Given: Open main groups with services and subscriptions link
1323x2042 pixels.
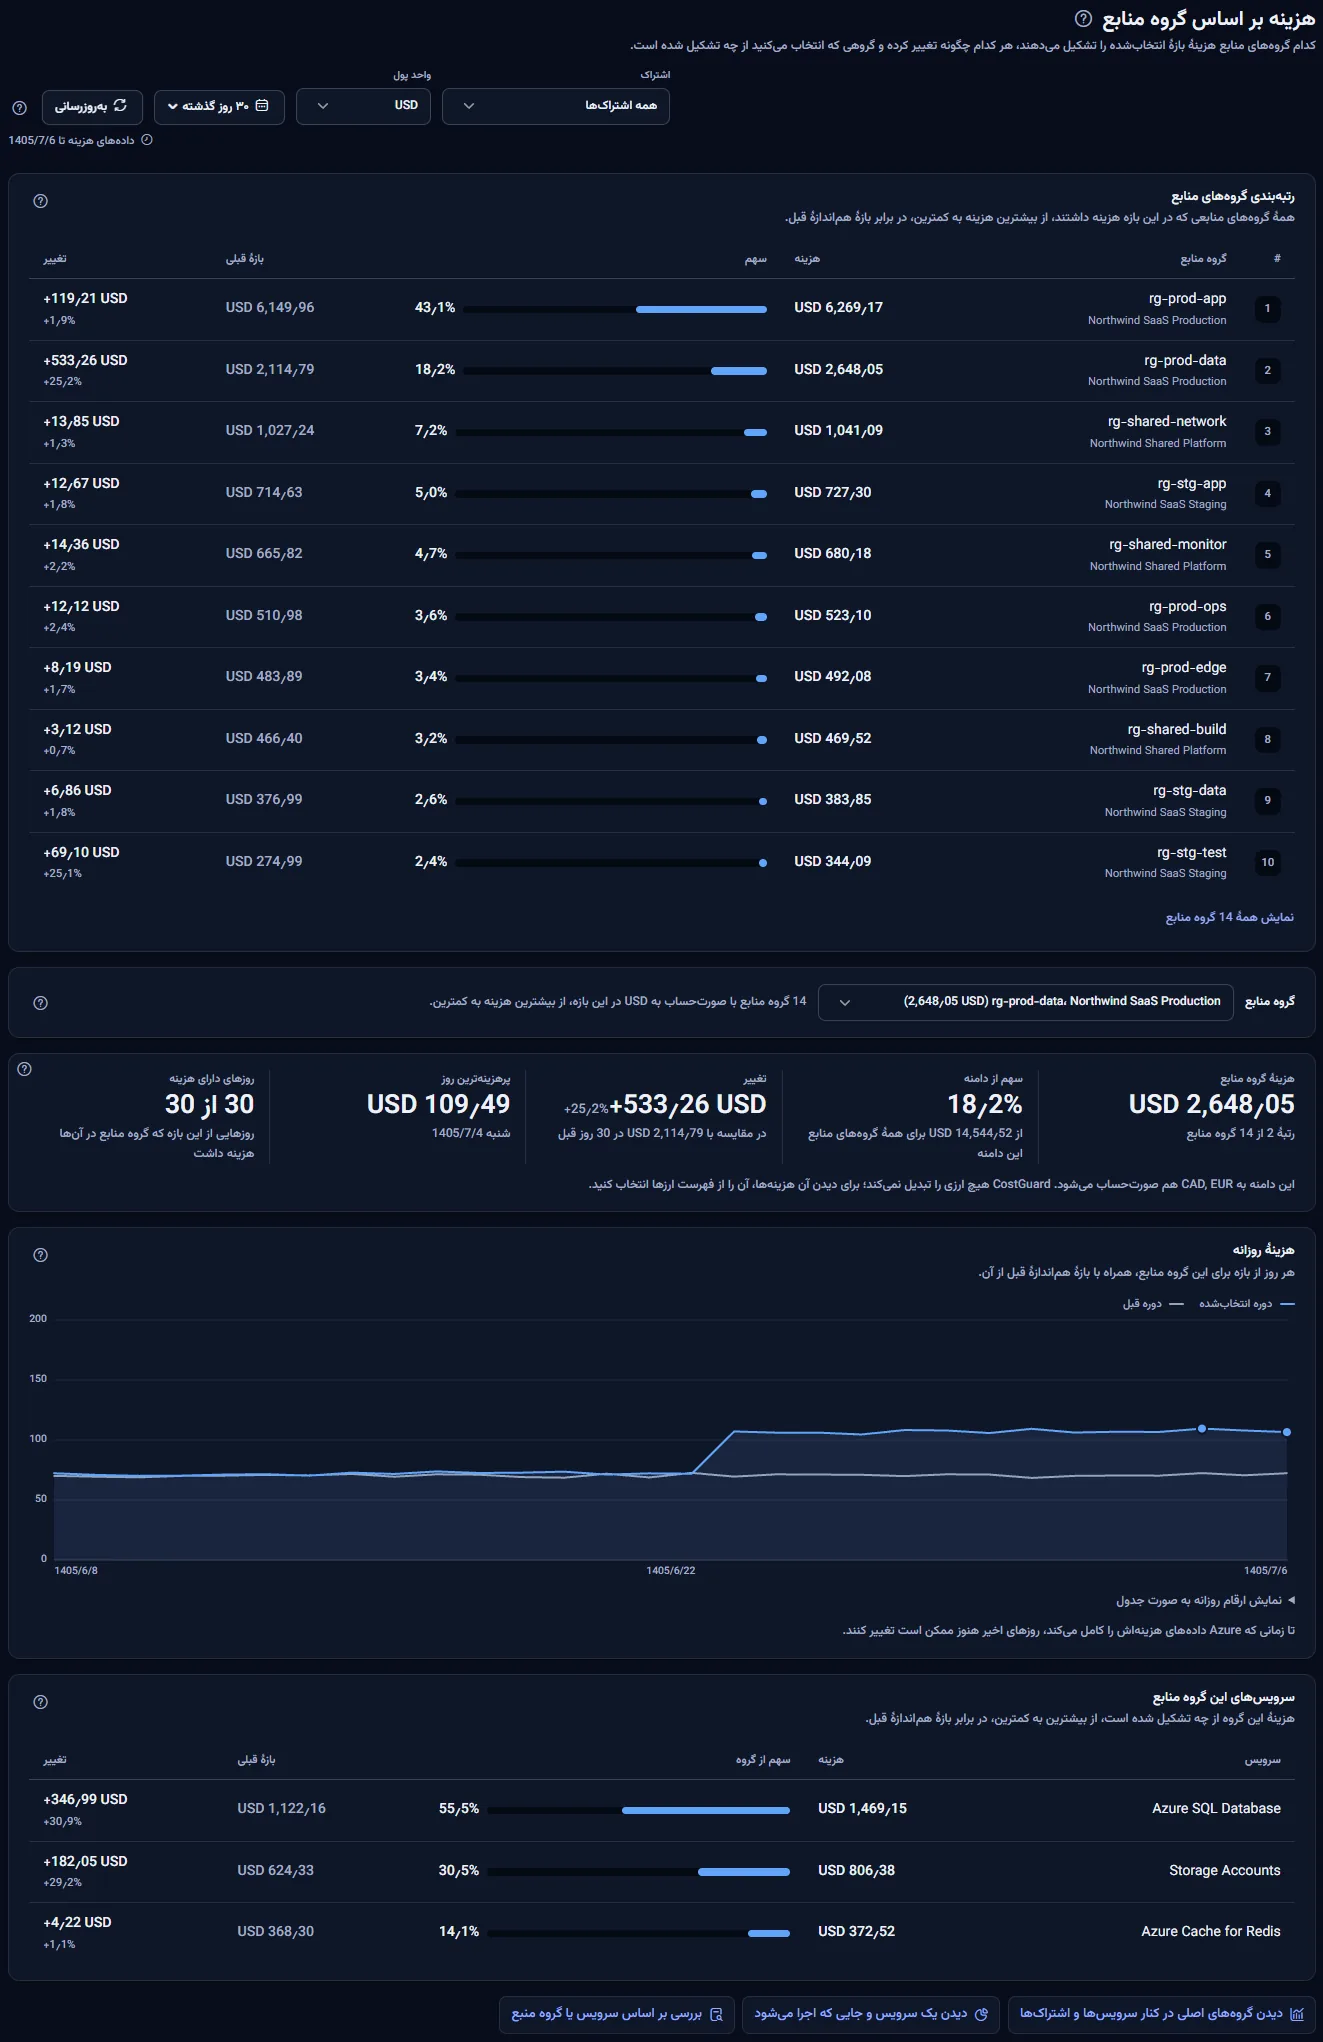Looking at the screenshot, I should (x=1161, y=2014).
